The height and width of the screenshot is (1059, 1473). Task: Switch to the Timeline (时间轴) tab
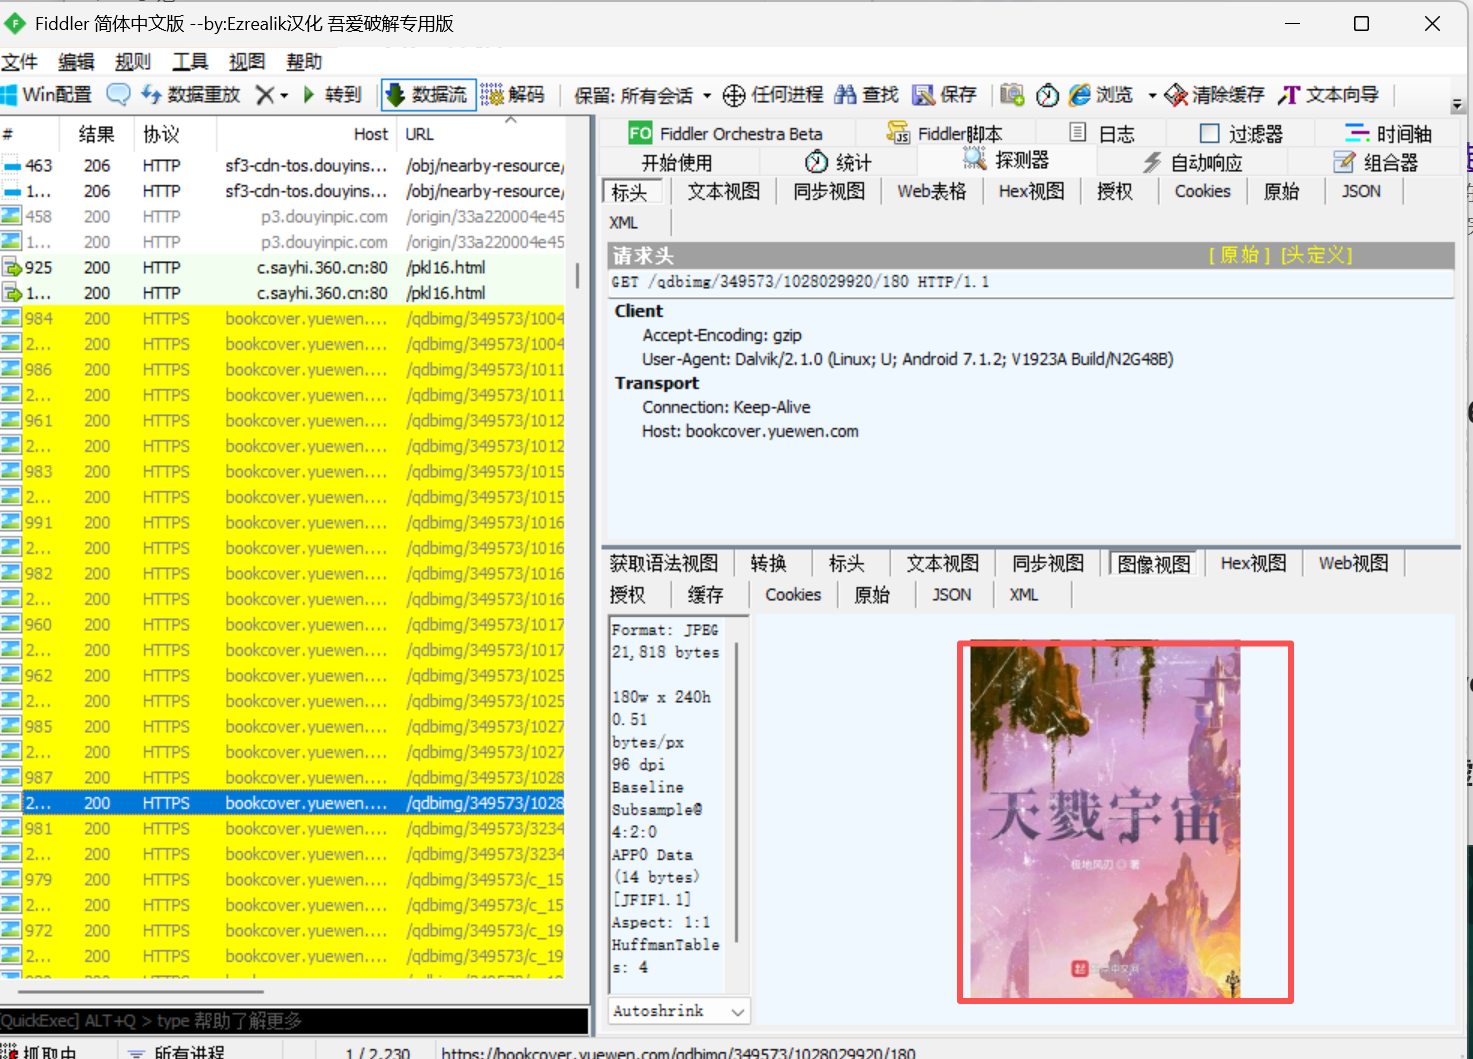(1389, 133)
